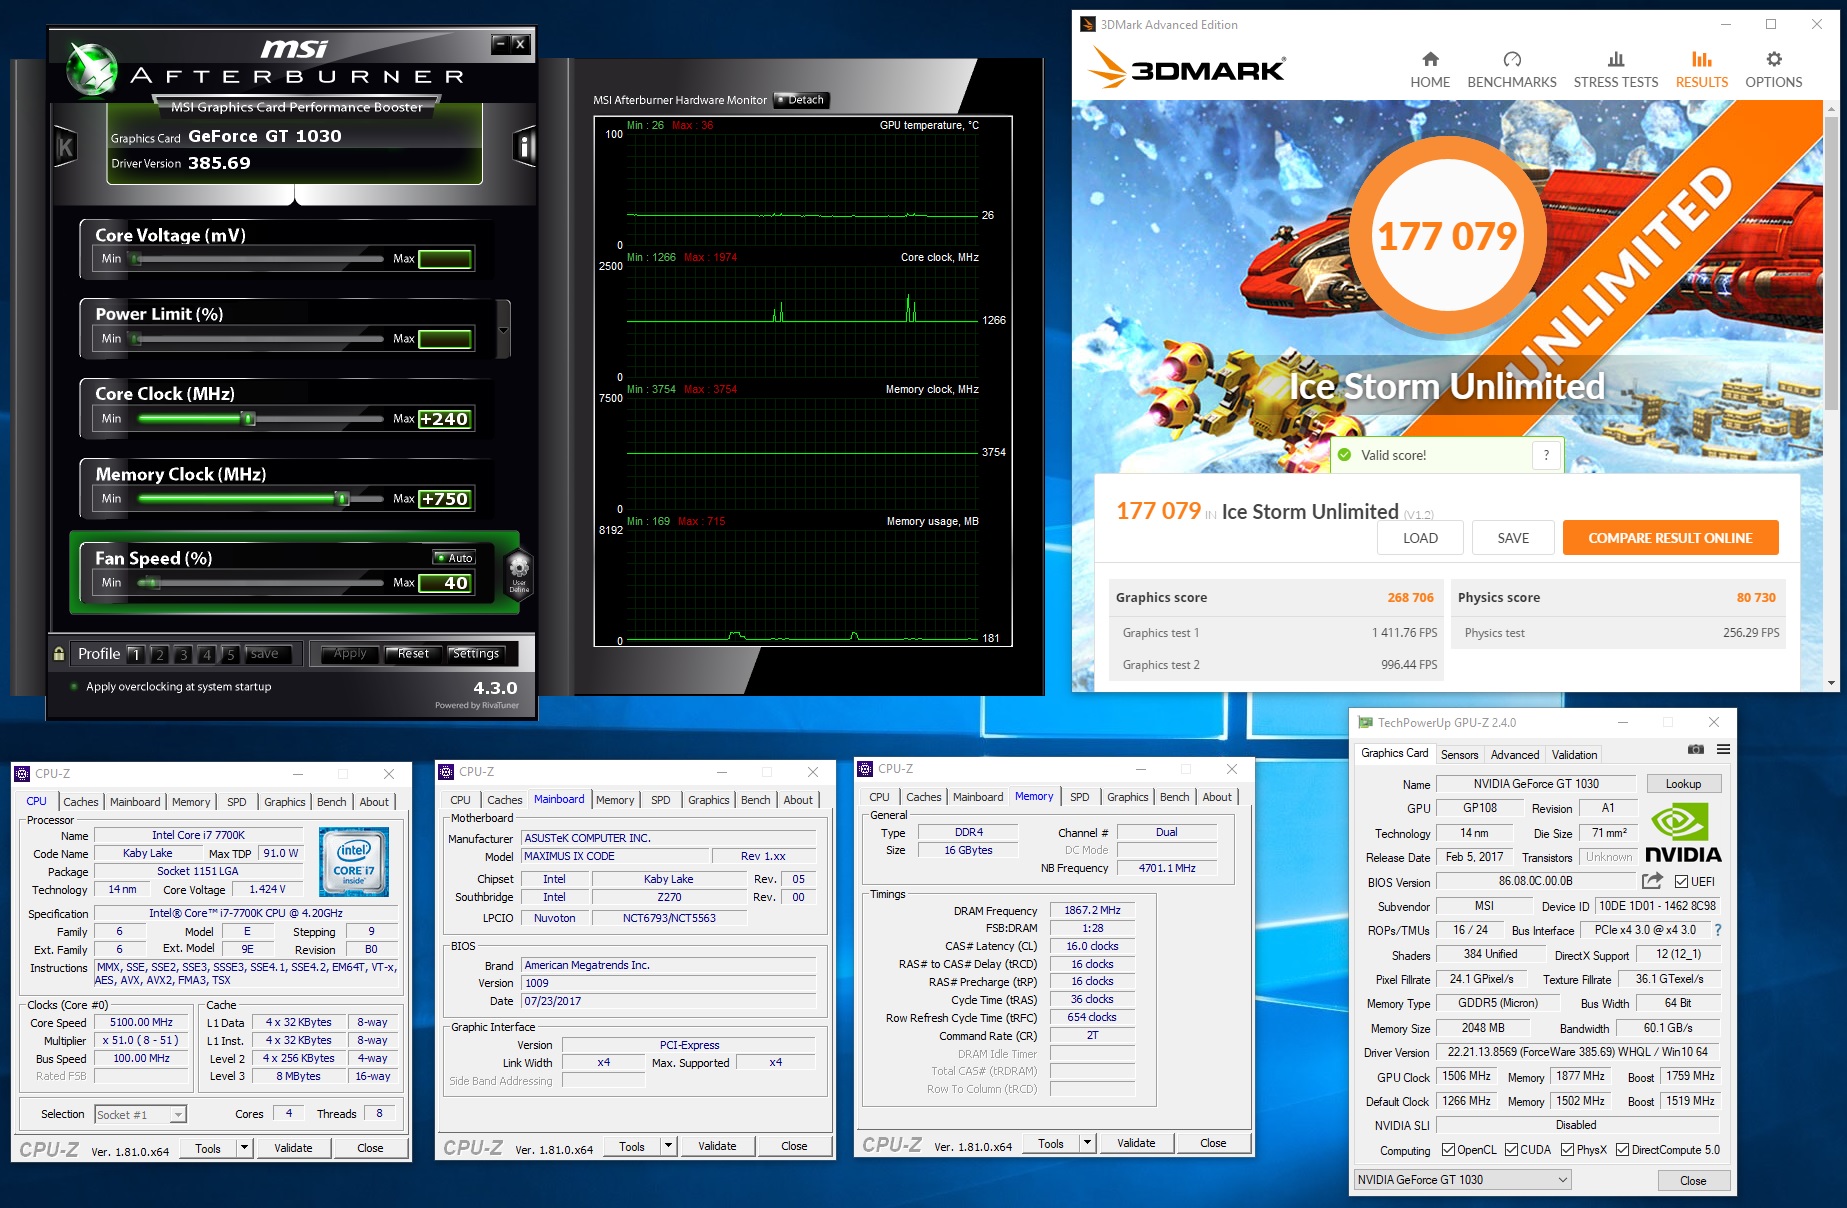Switch to Sensors tab in GPU-Z
The image size is (1847, 1208).
pyautogui.click(x=1459, y=755)
